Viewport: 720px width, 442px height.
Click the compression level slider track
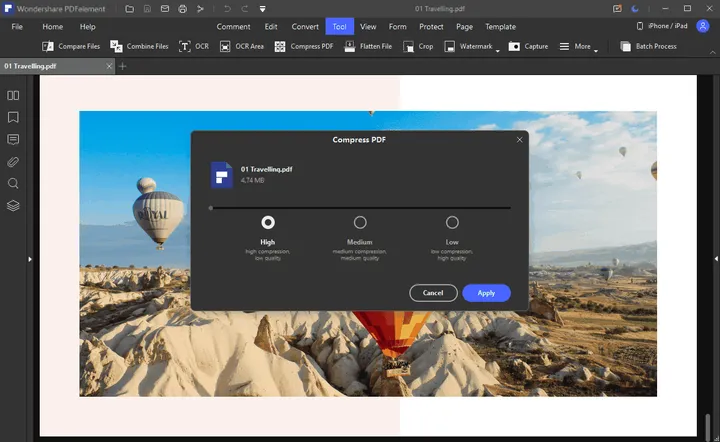[x=360, y=208]
